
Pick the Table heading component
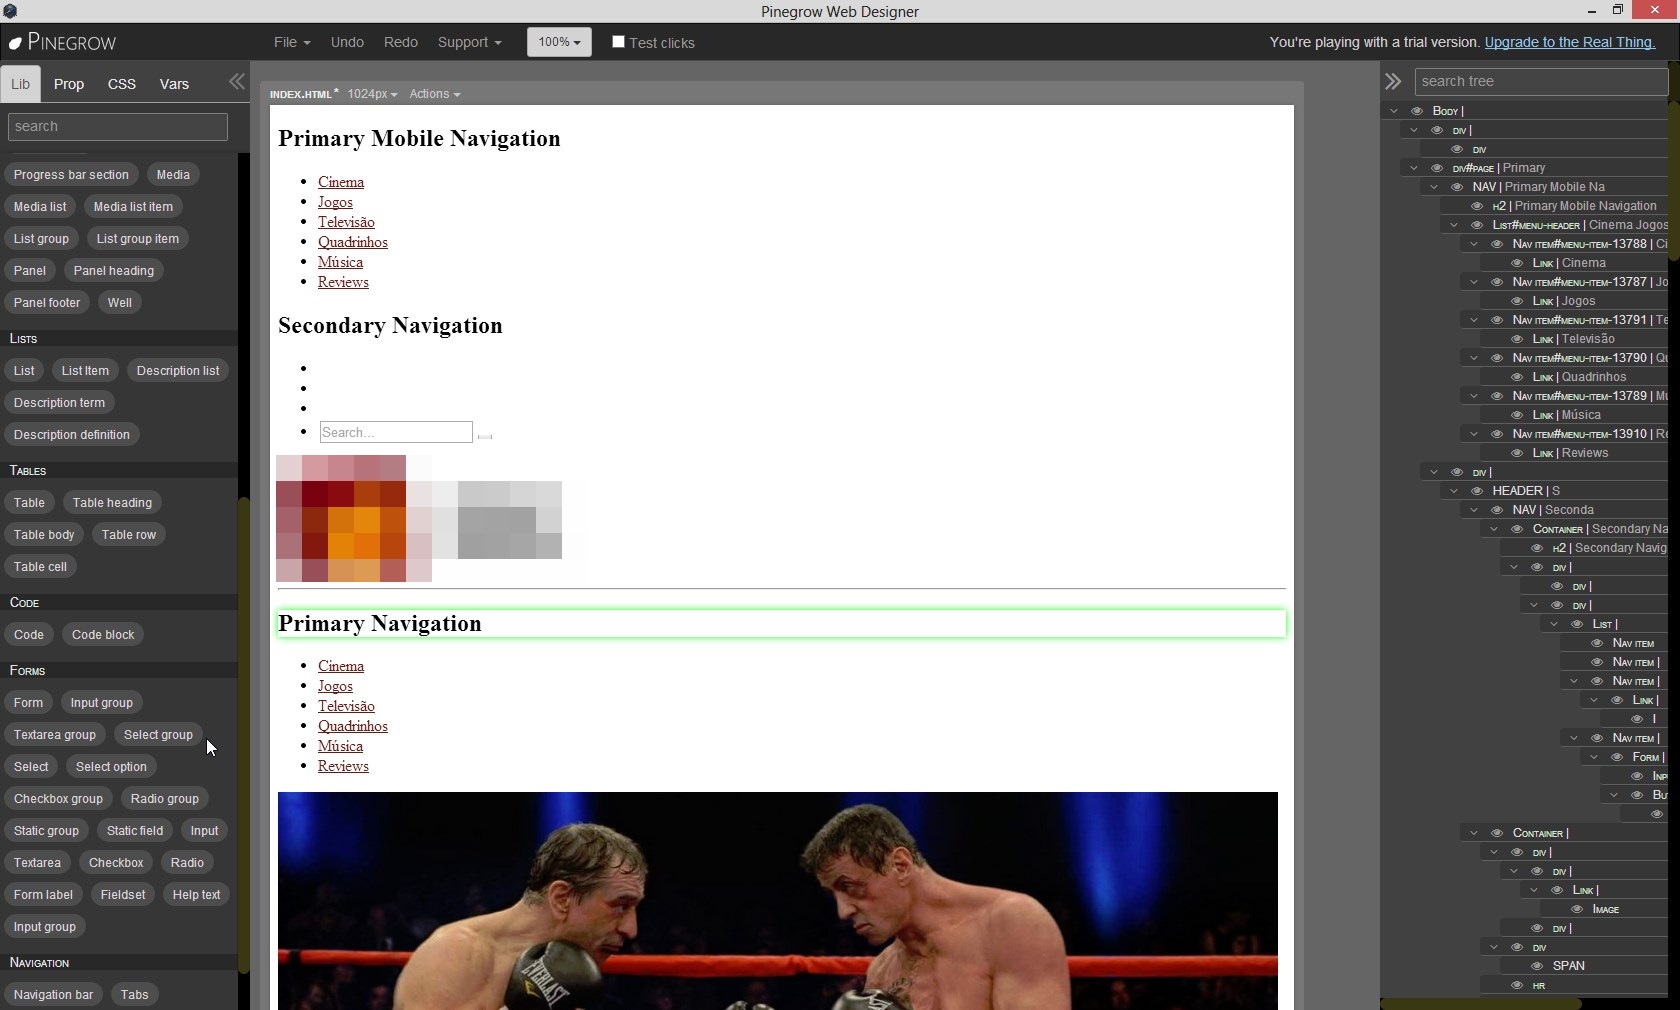(112, 503)
